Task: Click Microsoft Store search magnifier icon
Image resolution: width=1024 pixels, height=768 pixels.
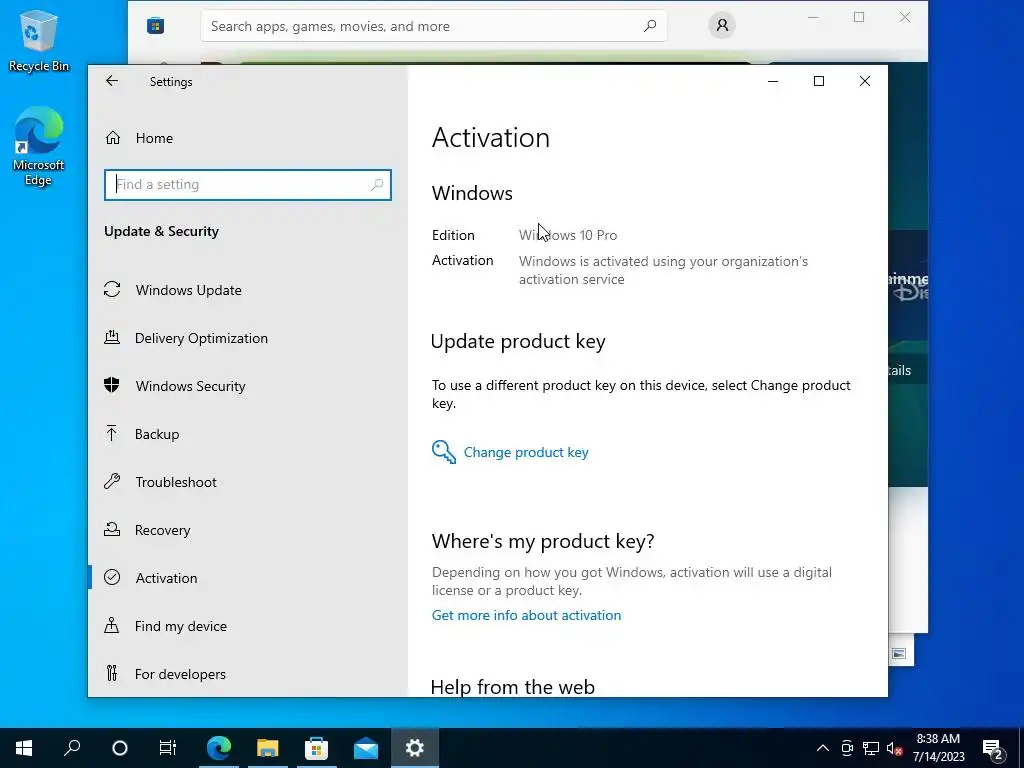Action: pyautogui.click(x=650, y=26)
